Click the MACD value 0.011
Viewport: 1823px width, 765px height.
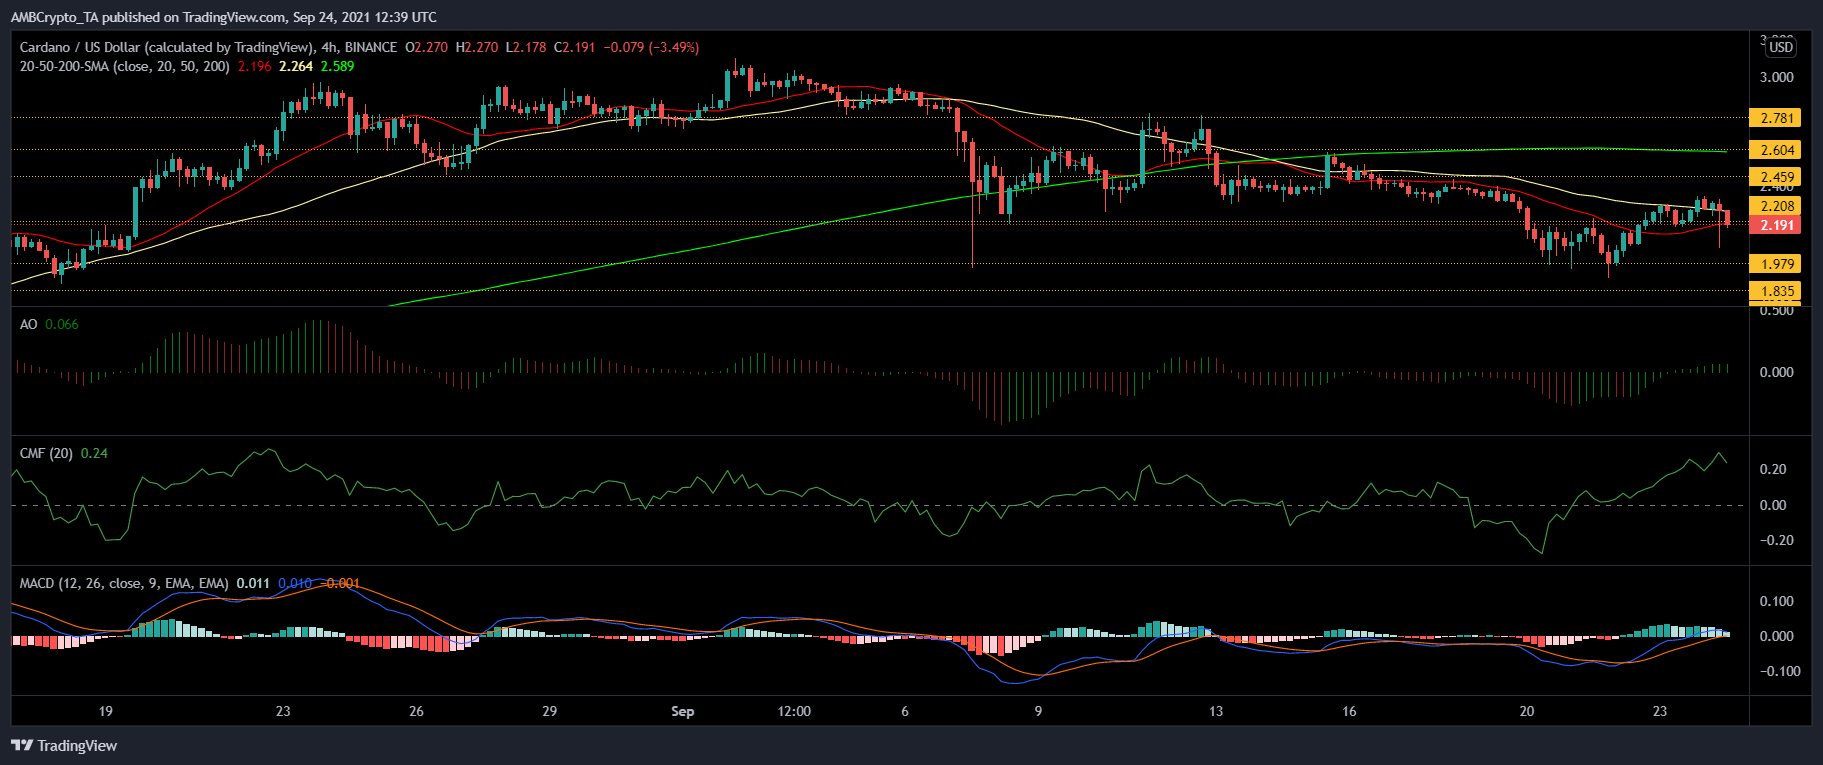[x=253, y=583]
